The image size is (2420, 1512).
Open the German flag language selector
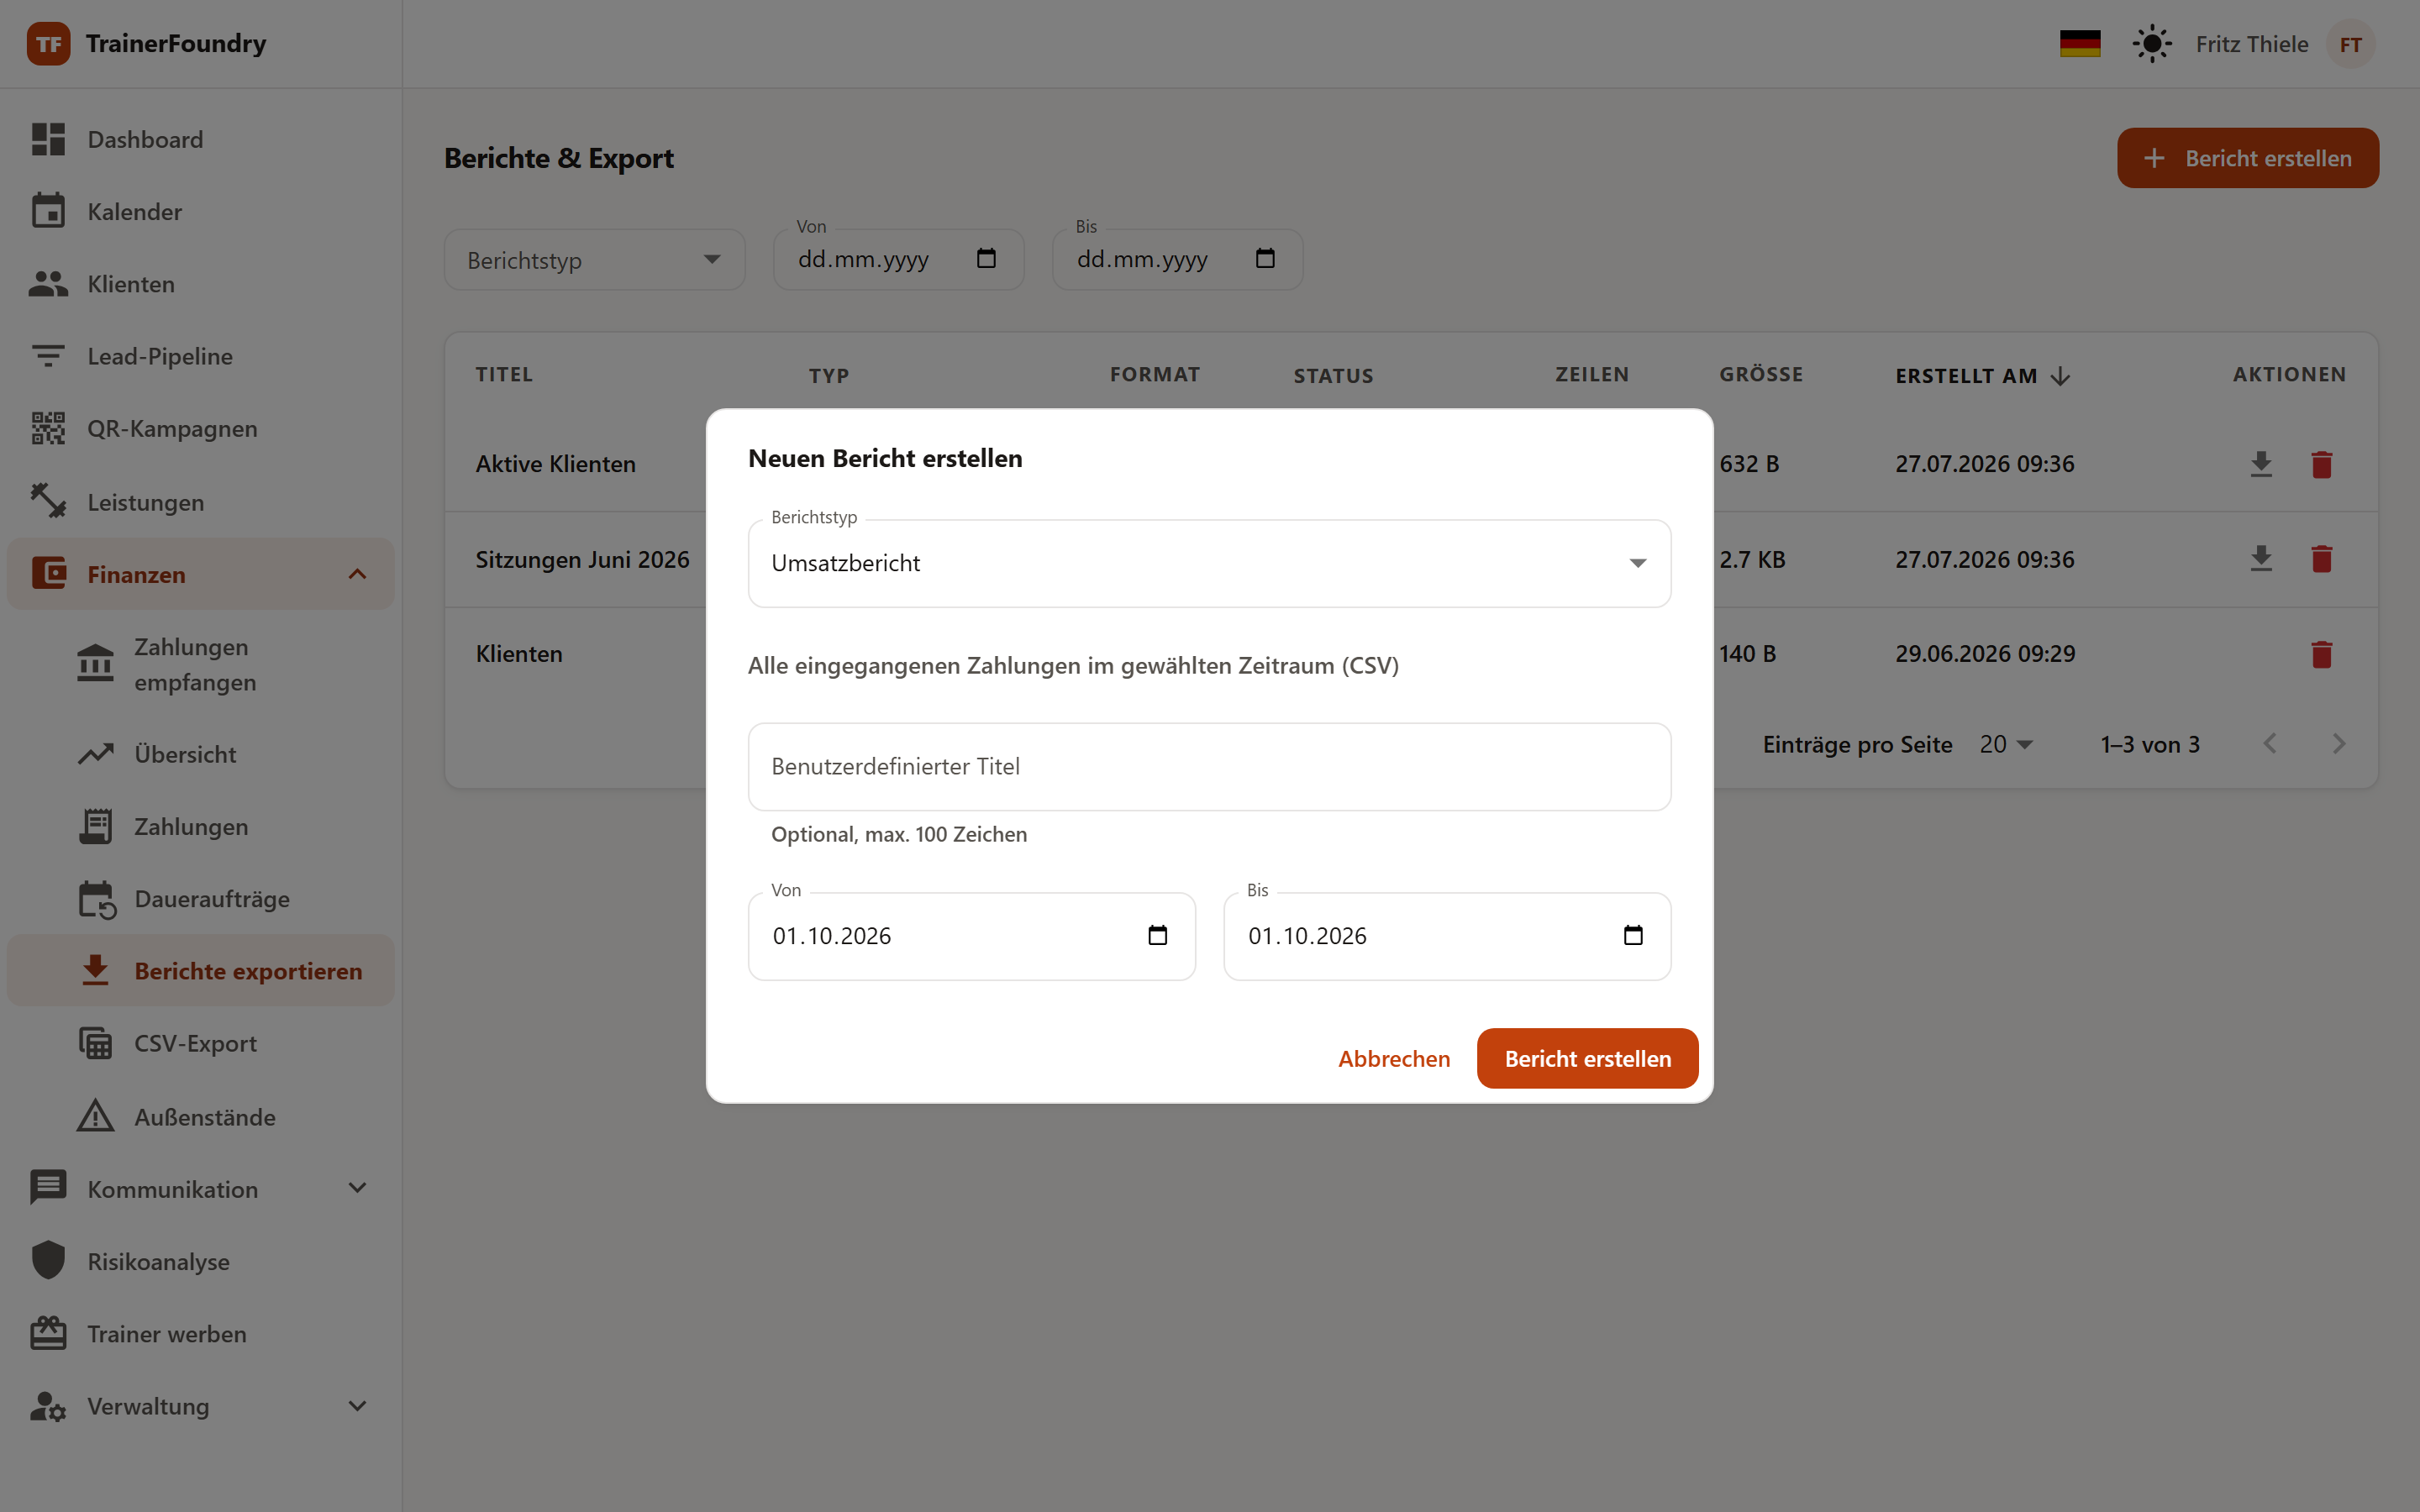click(x=2080, y=44)
